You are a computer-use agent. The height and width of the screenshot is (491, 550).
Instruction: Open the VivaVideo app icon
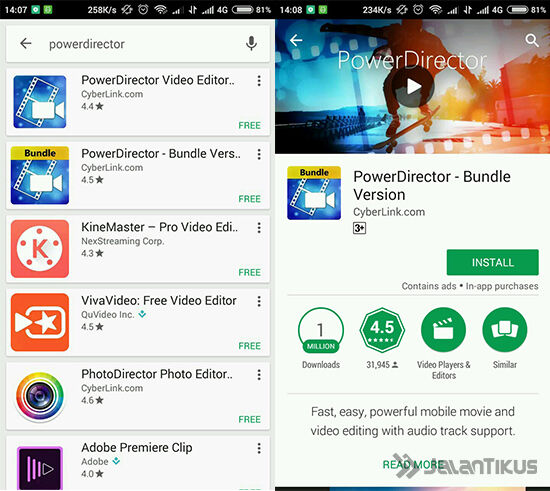pyautogui.click(x=40, y=322)
